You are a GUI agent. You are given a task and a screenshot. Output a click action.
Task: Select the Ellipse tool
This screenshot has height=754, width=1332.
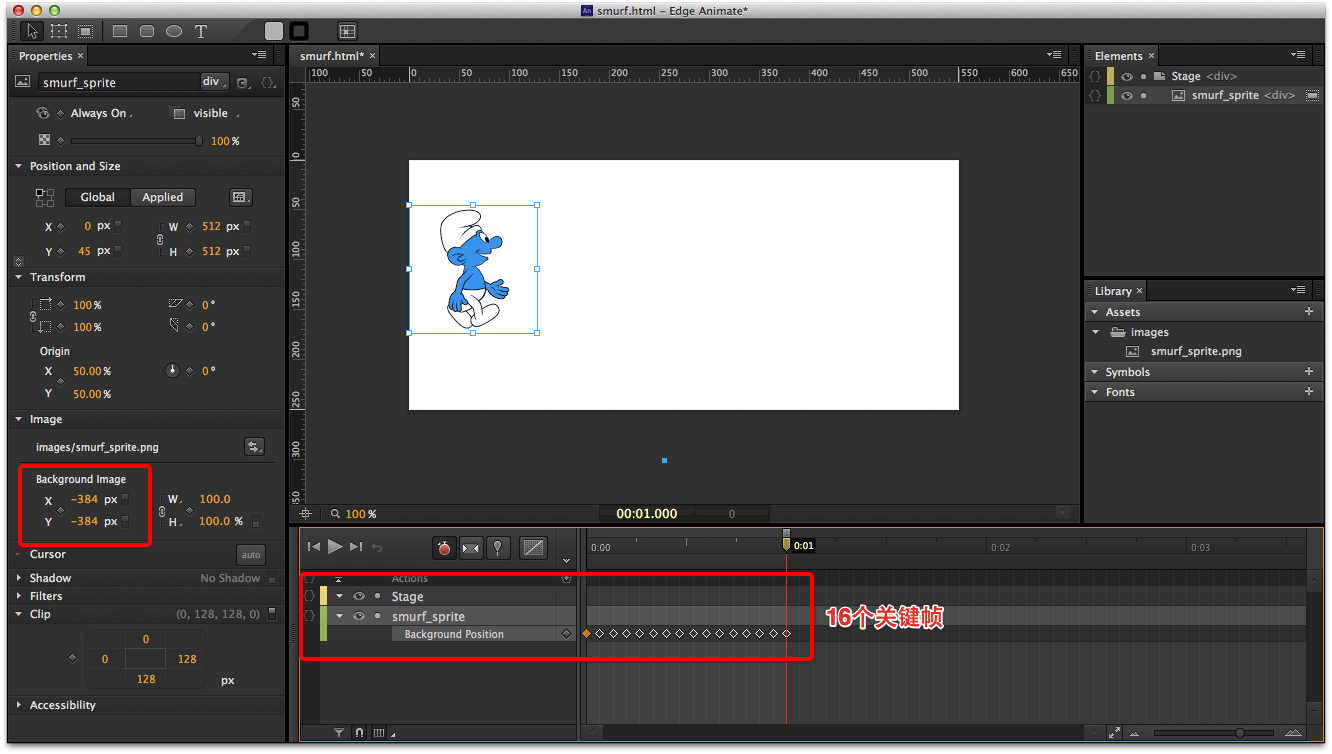pos(174,31)
